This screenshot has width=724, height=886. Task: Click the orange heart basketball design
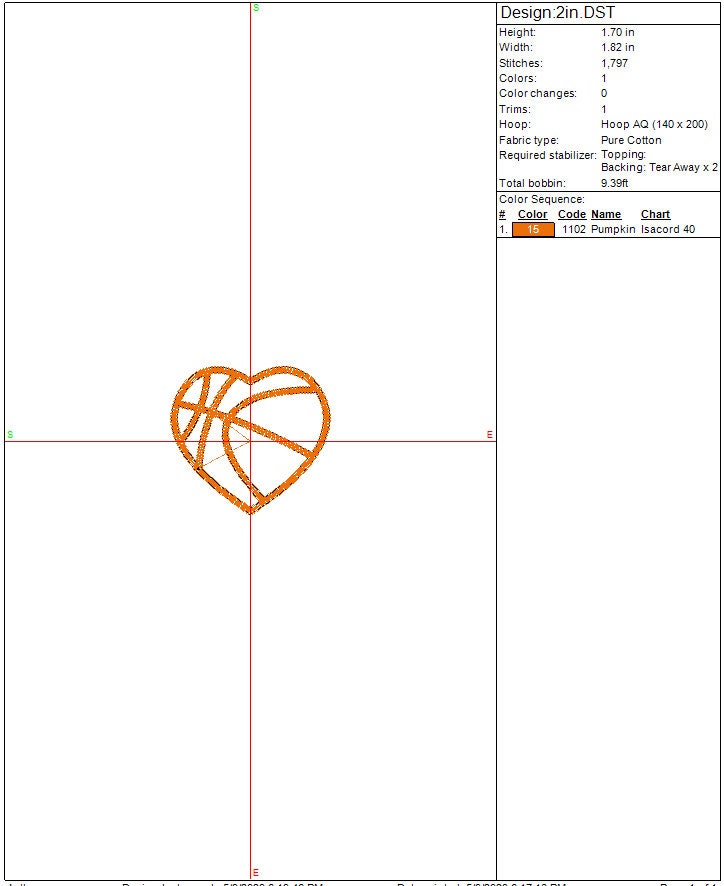pos(250,437)
